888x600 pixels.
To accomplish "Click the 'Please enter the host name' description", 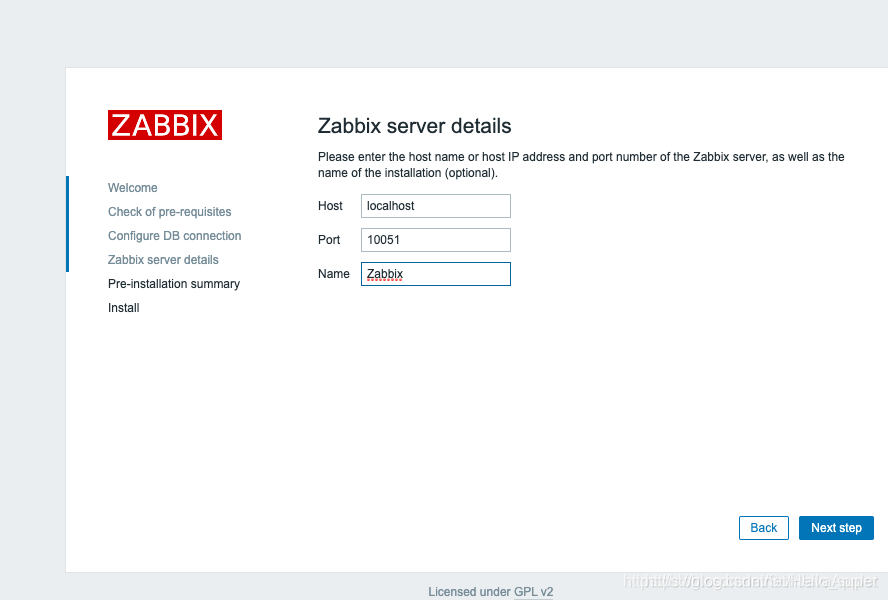I will (581, 165).
